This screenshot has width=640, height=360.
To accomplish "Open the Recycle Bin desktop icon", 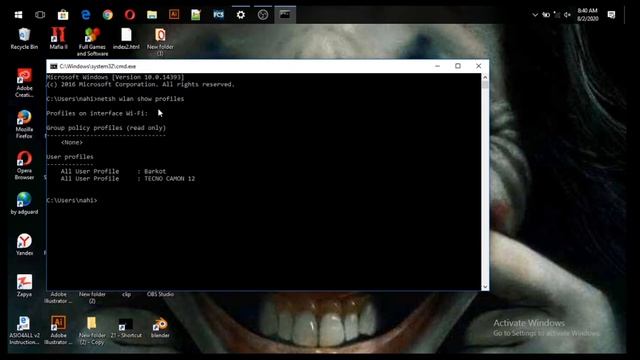I will point(24,39).
